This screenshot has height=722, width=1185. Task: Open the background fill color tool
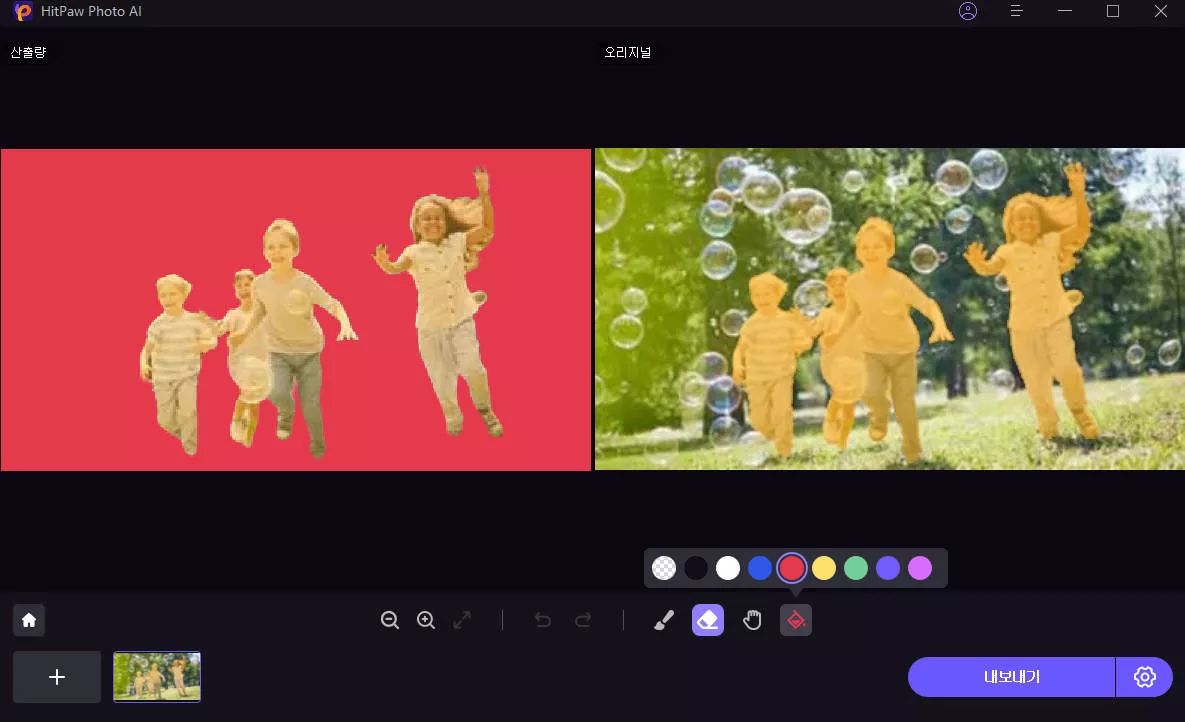[x=796, y=620]
